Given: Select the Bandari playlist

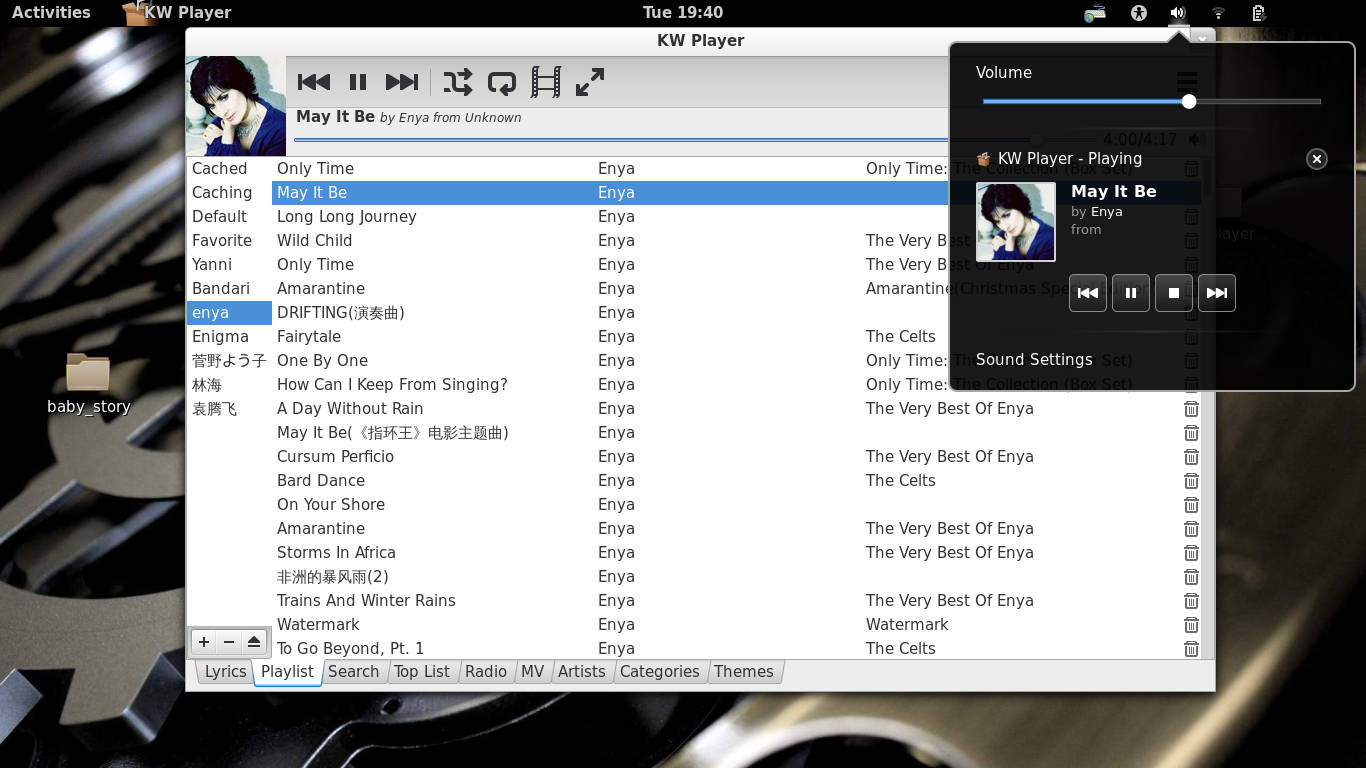Looking at the screenshot, I should [x=229, y=289].
